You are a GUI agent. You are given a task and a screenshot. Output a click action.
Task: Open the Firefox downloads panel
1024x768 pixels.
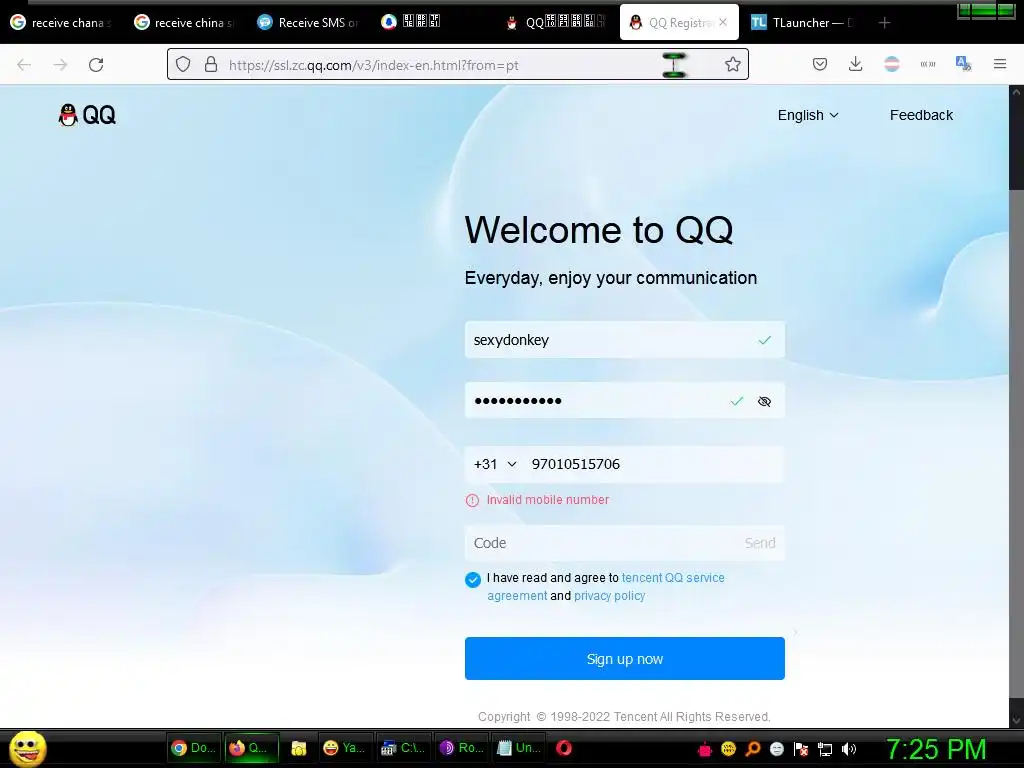(856, 64)
